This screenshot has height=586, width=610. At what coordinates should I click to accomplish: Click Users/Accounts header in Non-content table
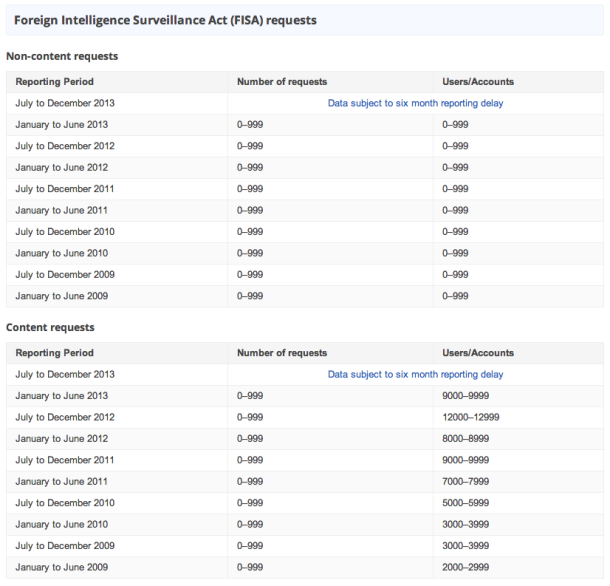478,82
